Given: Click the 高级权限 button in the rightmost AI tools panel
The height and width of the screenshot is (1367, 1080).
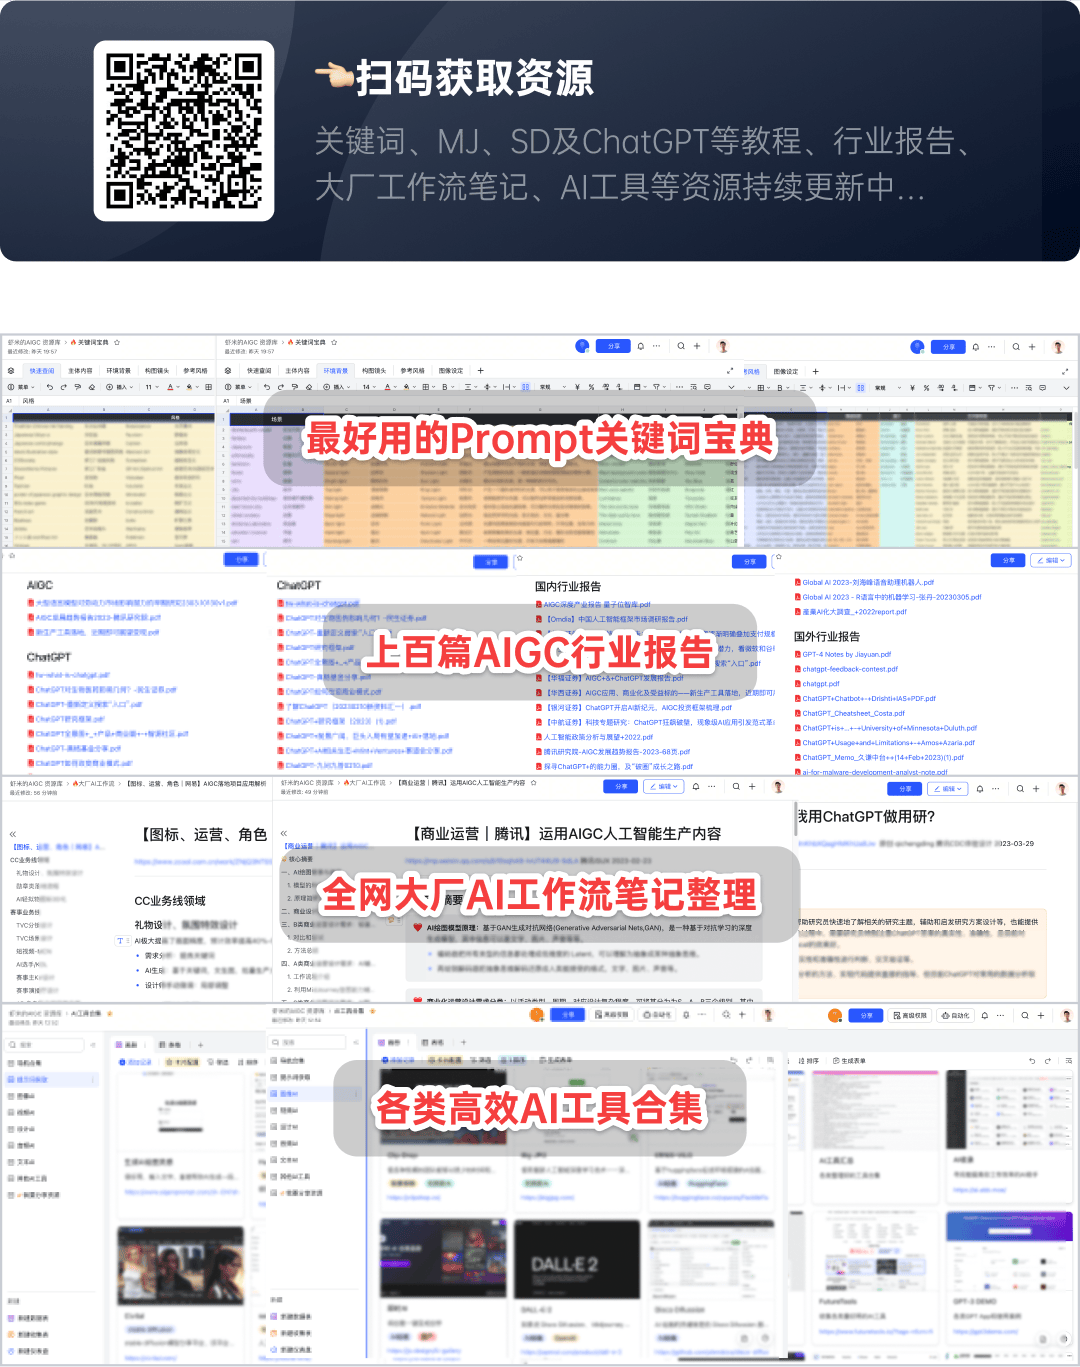Looking at the screenshot, I should (x=910, y=1015).
